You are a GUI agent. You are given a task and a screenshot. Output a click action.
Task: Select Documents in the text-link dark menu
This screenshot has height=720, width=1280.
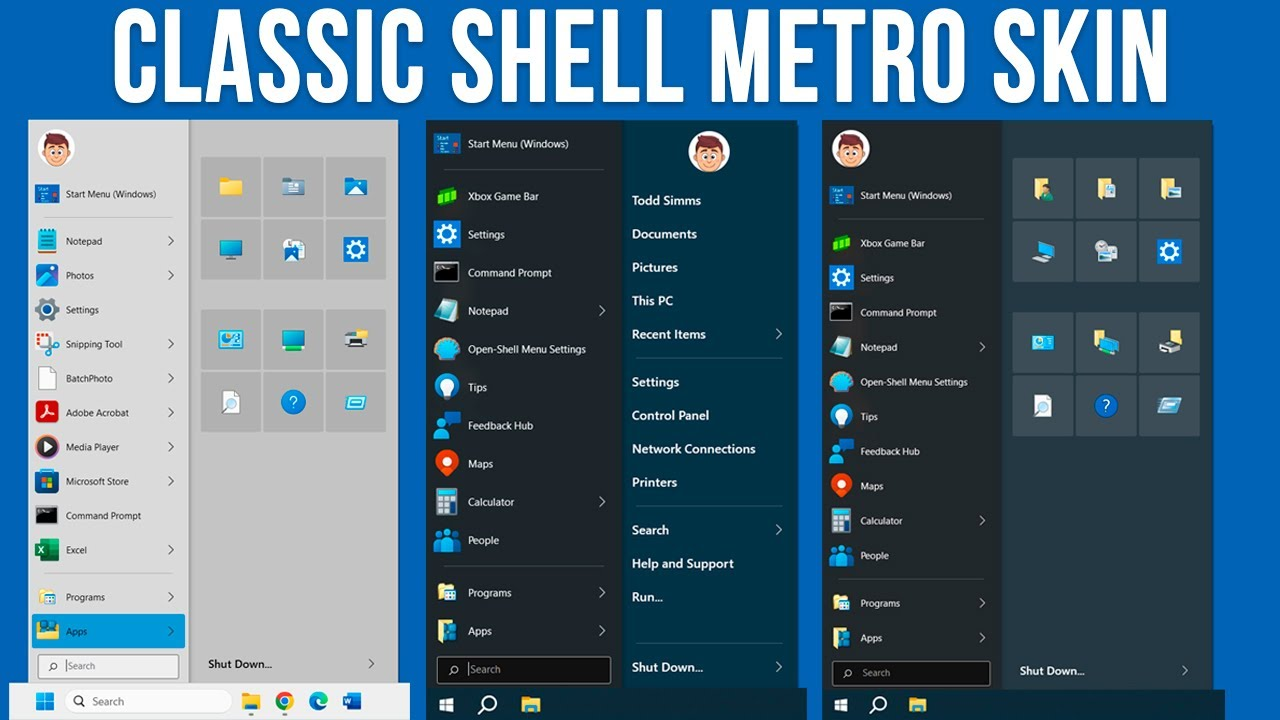tap(664, 234)
